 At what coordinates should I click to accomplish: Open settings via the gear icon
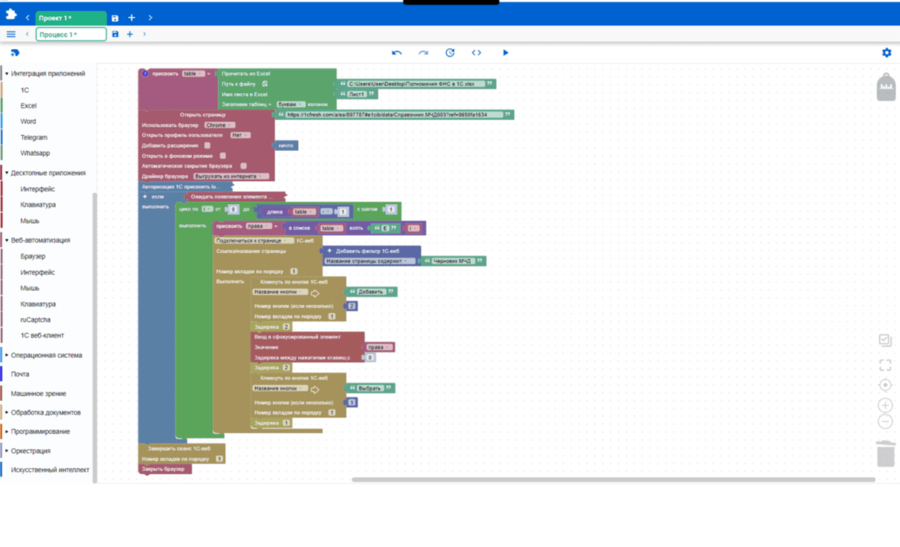(886, 53)
